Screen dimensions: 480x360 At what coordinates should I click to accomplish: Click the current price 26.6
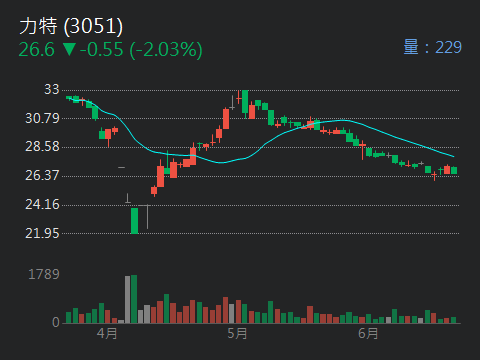[x=36, y=50]
